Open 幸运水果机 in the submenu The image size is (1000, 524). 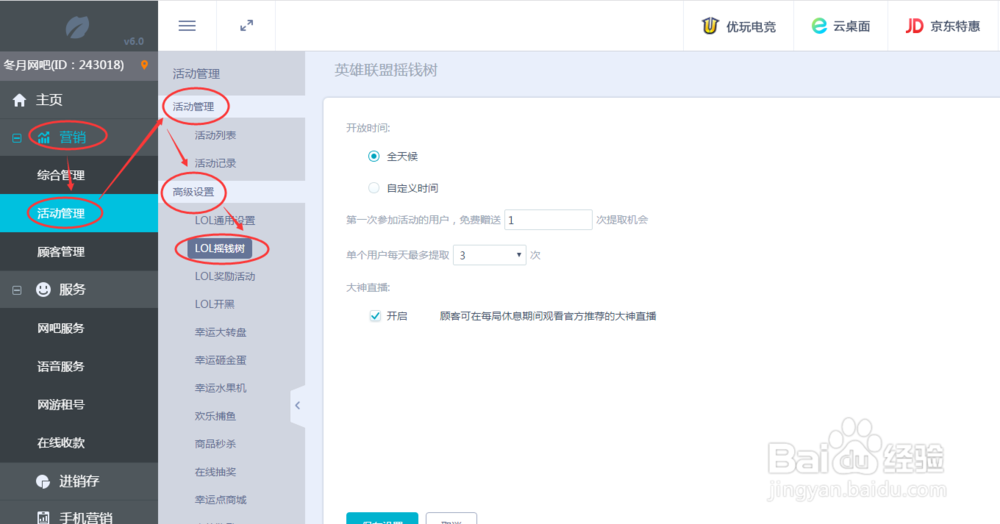coord(221,388)
